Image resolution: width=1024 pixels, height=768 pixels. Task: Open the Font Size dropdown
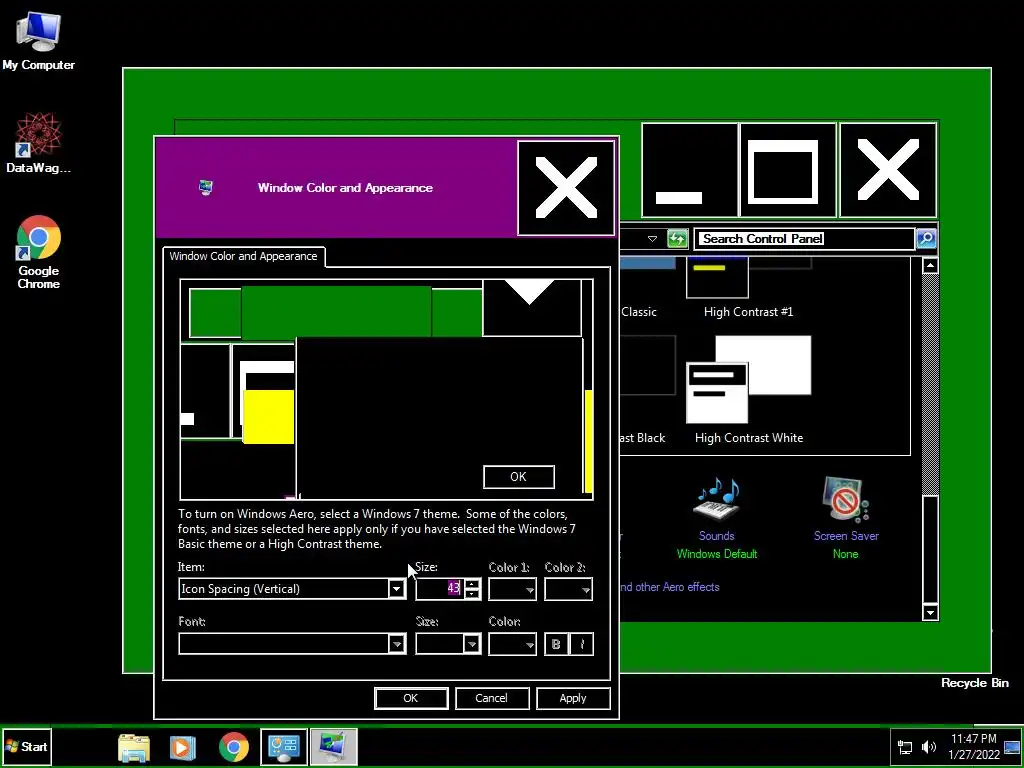click(x=472, y=644)
